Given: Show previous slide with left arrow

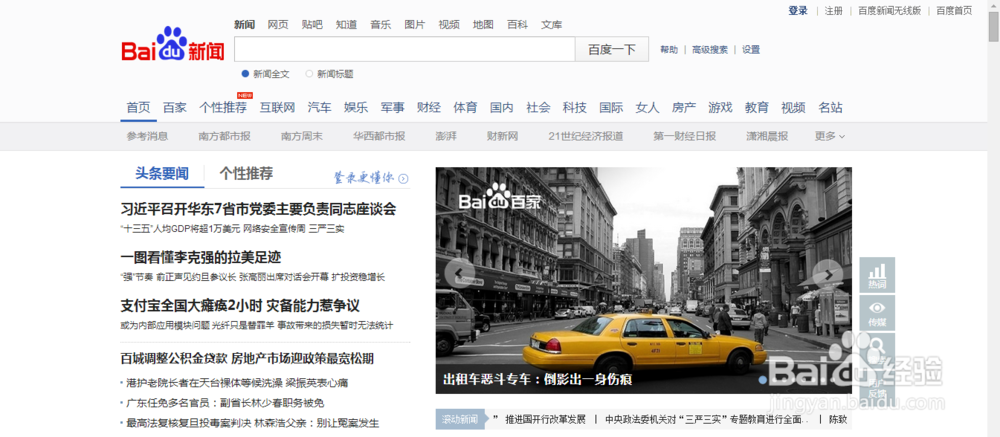Looking at the screenshot, I should 458,274.
